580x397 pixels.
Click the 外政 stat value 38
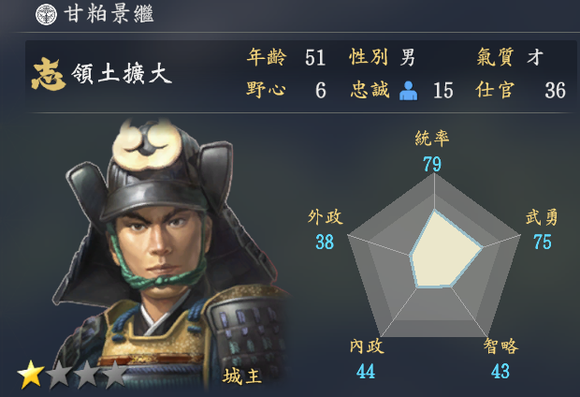[x=325, y=242]
